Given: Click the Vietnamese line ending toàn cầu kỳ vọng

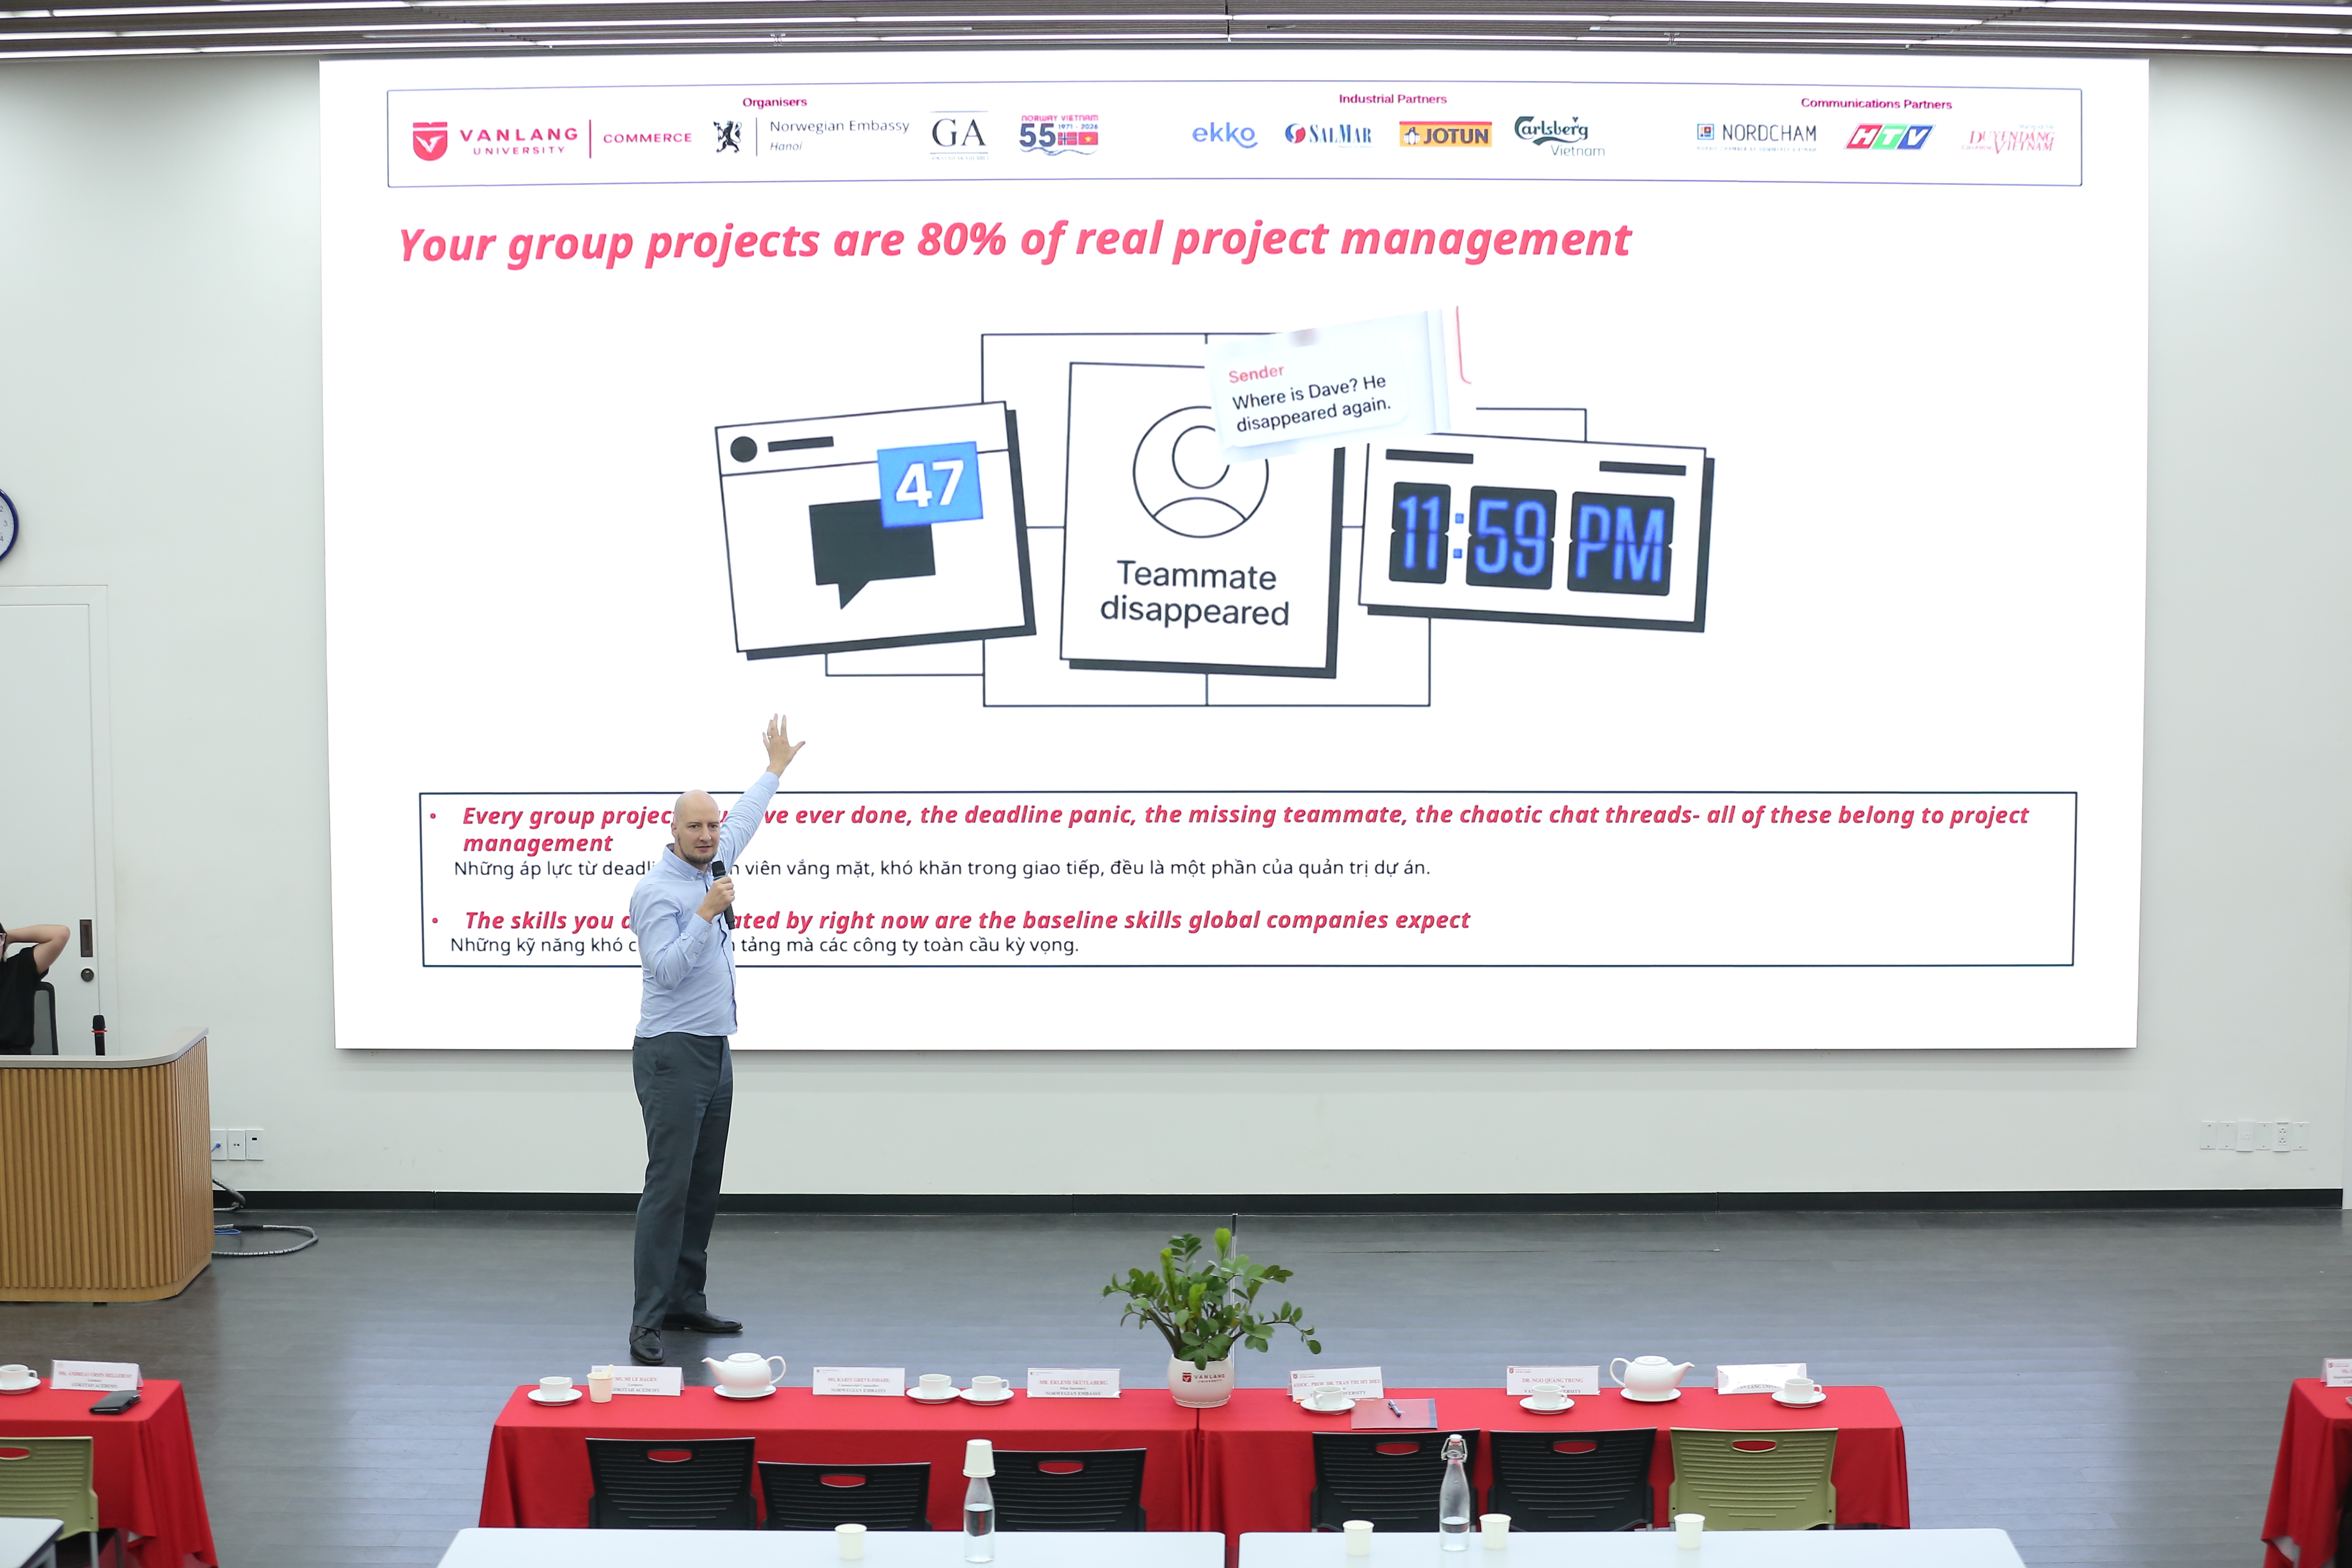Looking at the screenshot, I should [x=764, y=945].
